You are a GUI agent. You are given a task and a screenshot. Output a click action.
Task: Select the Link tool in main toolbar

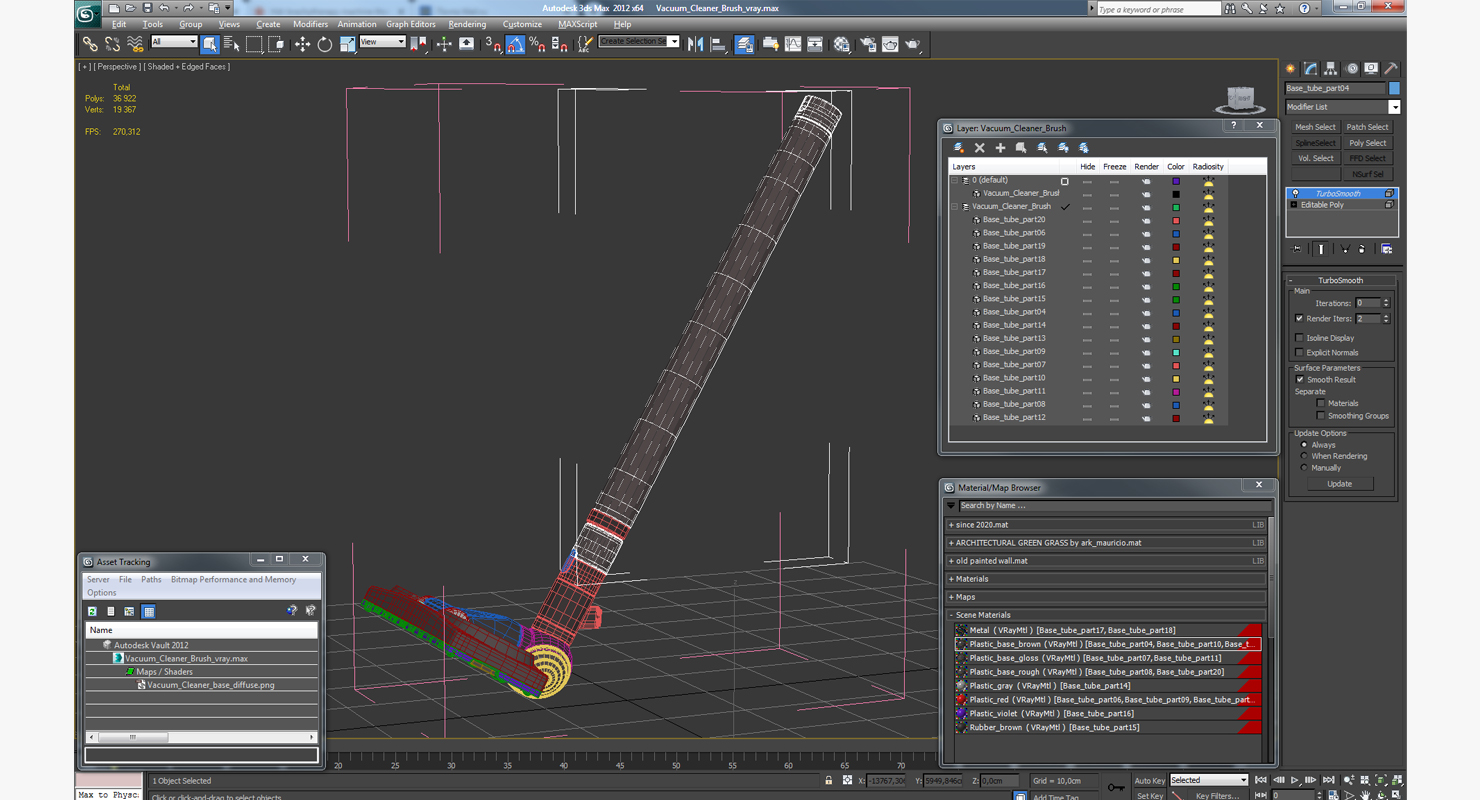[90, 44]
